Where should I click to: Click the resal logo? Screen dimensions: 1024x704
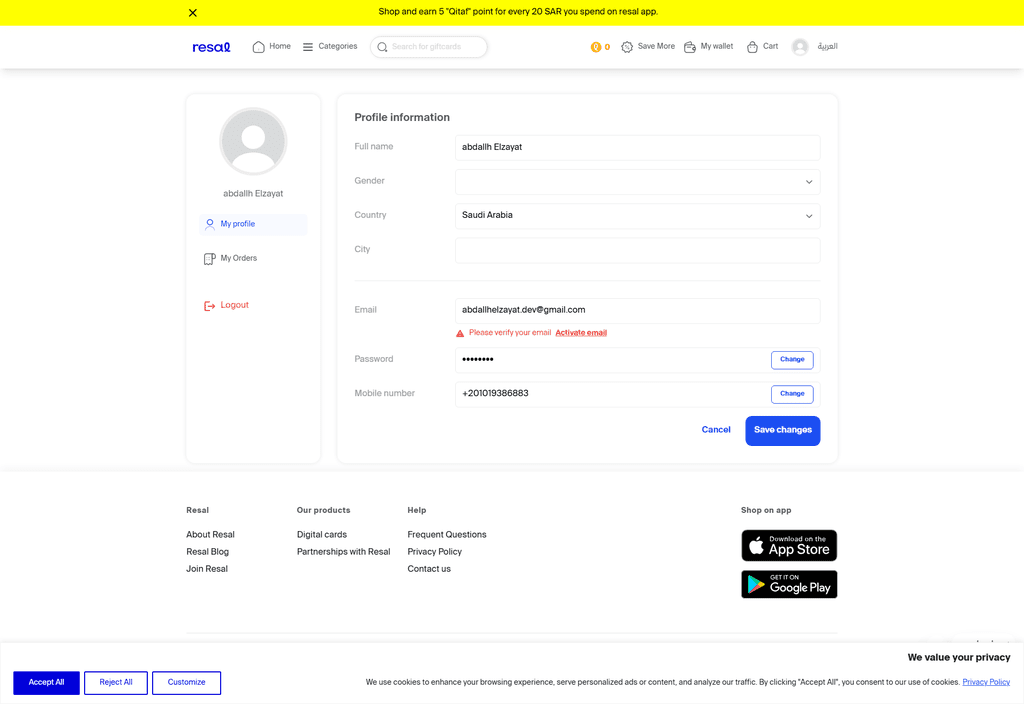coord(211,47)
